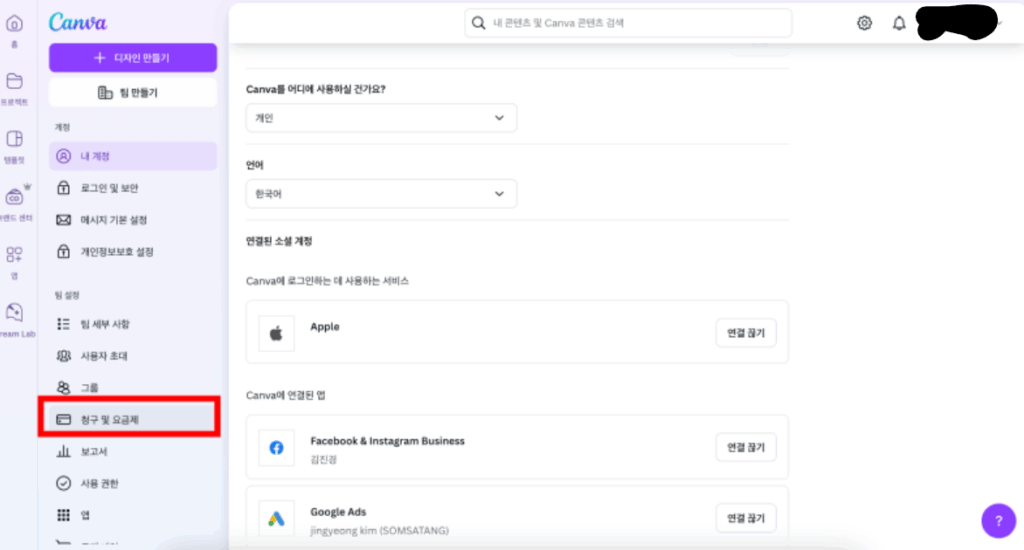Click the 그룹 group icon
Image resolution: width=1024 pixels, height=550 pixels.
63,387
